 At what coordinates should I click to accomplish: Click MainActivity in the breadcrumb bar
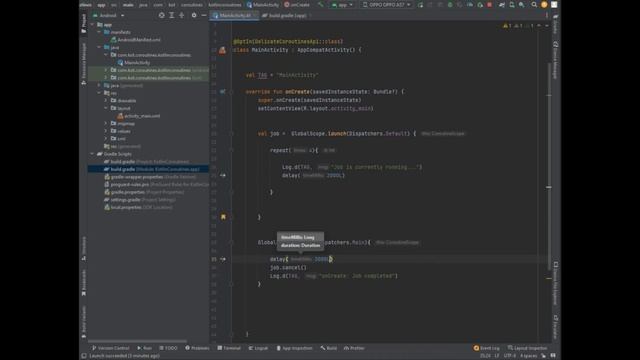pyautogui.click(x=263, y=5)
